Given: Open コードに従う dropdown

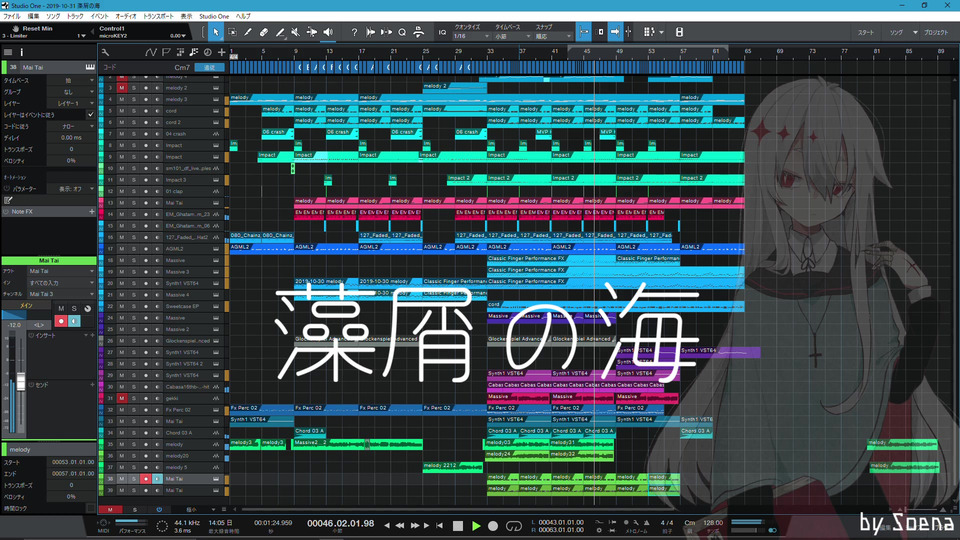Looking at the screenshot, I should pyautogui.click(x=72, y=126).
